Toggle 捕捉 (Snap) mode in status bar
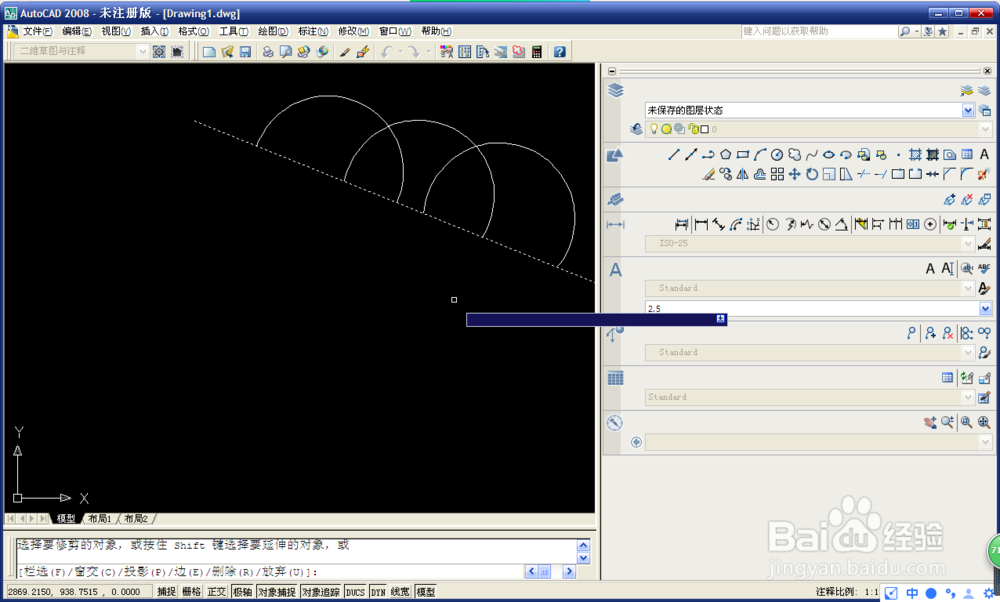 [x=166, y=592]
